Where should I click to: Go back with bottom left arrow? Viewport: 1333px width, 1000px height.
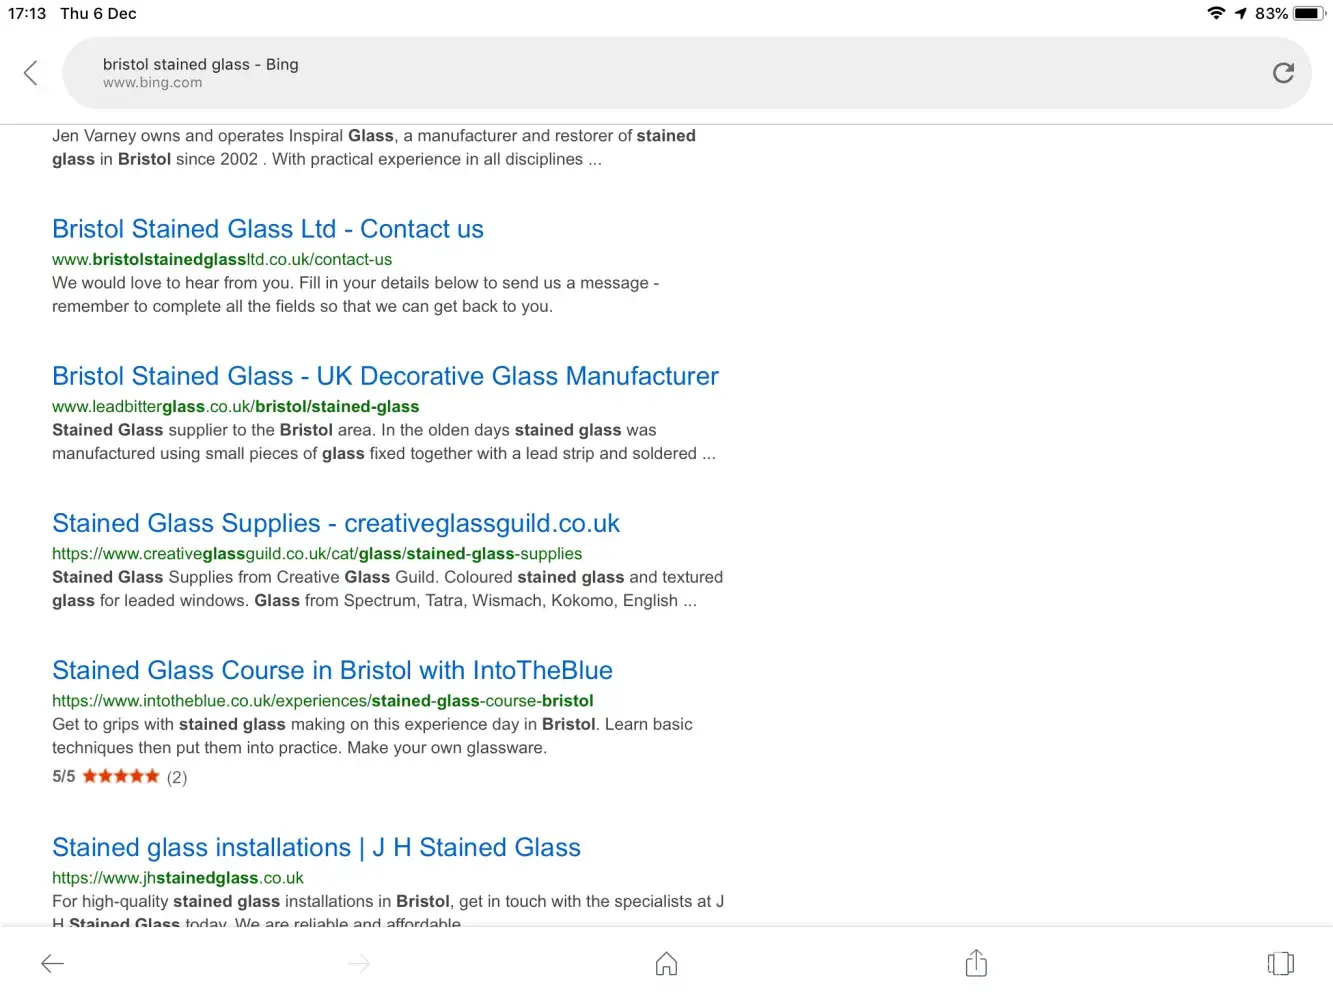52,963
